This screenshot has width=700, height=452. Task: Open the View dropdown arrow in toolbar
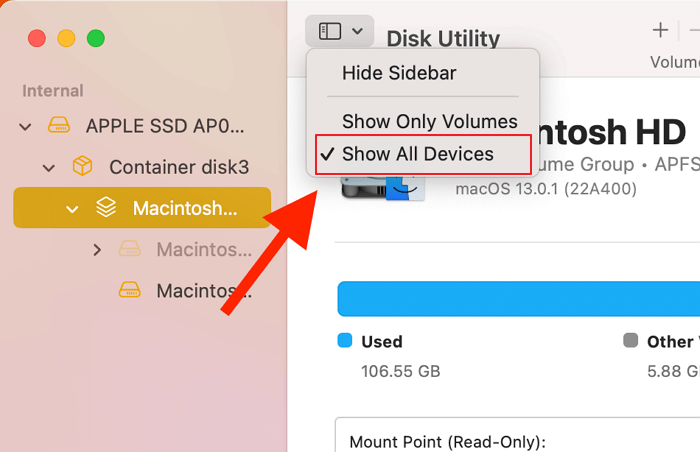358,31
